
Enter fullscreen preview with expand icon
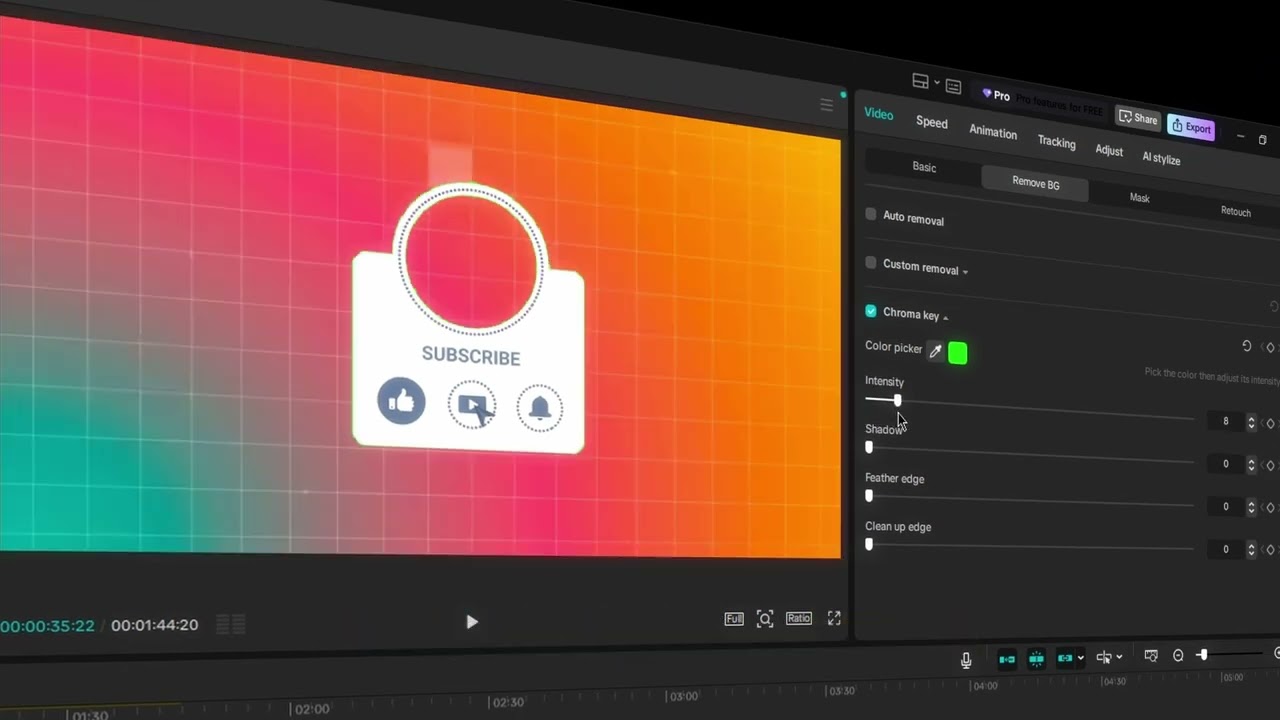click(834, 618)
